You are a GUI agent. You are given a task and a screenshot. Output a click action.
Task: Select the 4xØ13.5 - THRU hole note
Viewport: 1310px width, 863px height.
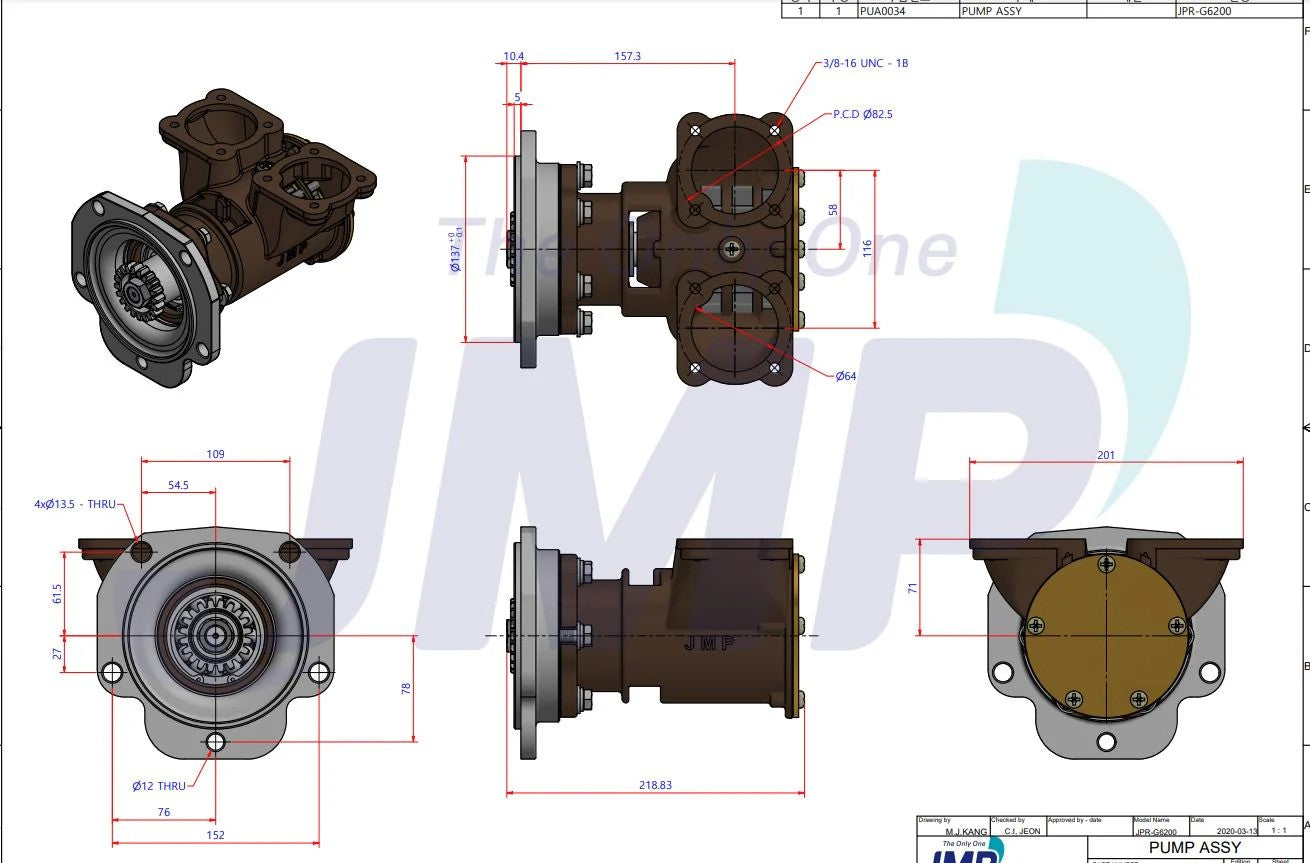pyautogui.click(x=75, y=505)
